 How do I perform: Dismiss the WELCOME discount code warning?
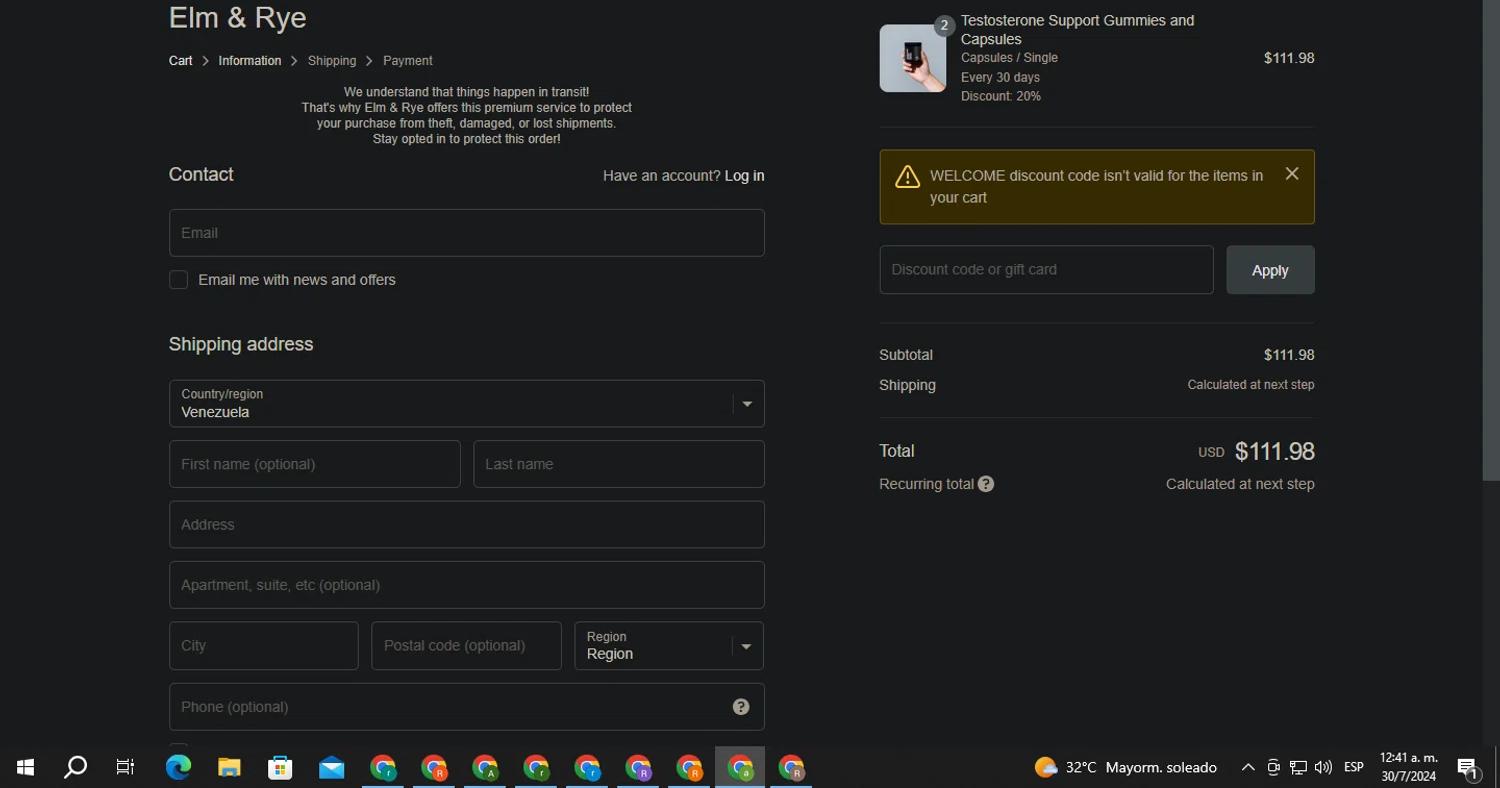(x=1292, y=174)
